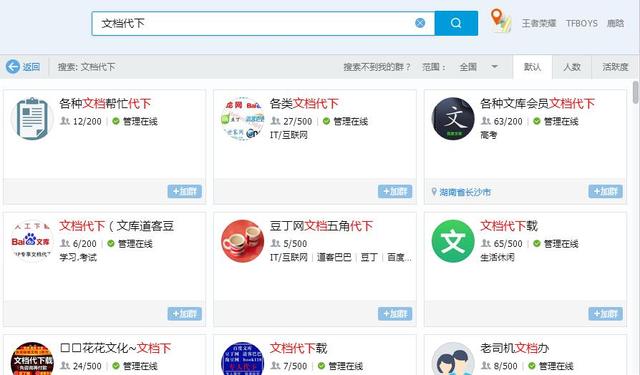Click location pin beside 湖南省长沙市
The height and width of the screenshot is (375, 640).
click(434, 191)
